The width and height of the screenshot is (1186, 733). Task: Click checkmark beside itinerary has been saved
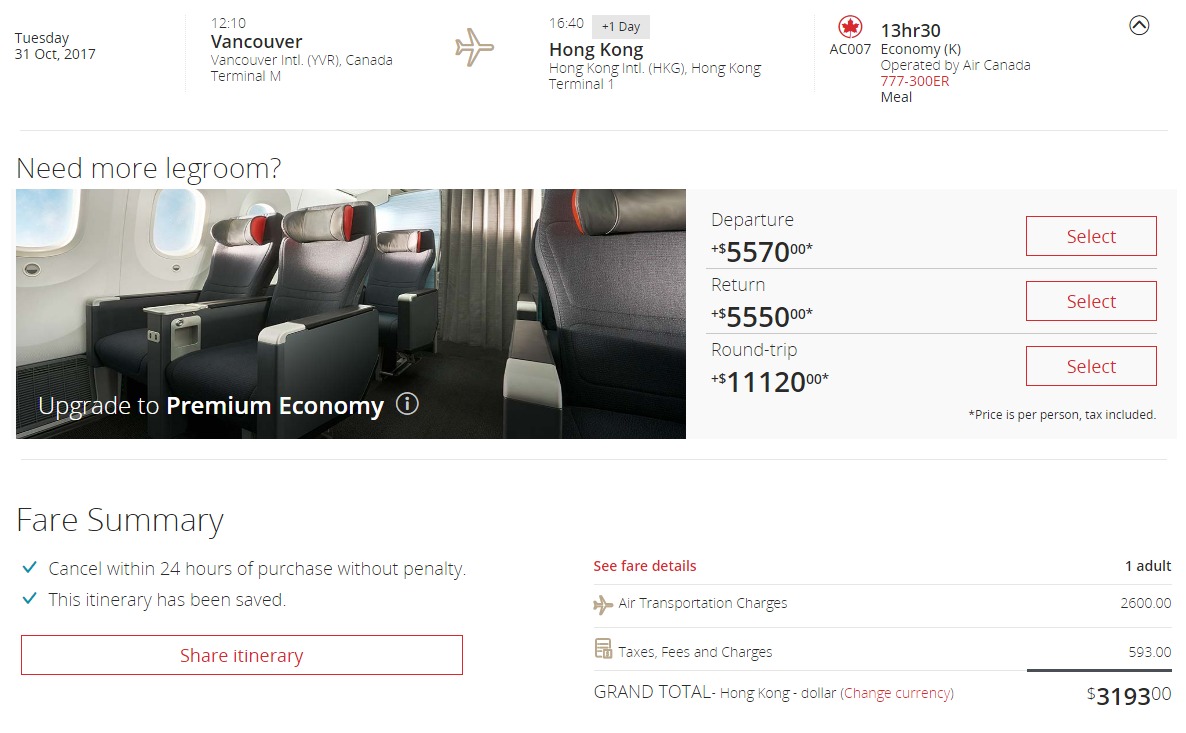30,600
